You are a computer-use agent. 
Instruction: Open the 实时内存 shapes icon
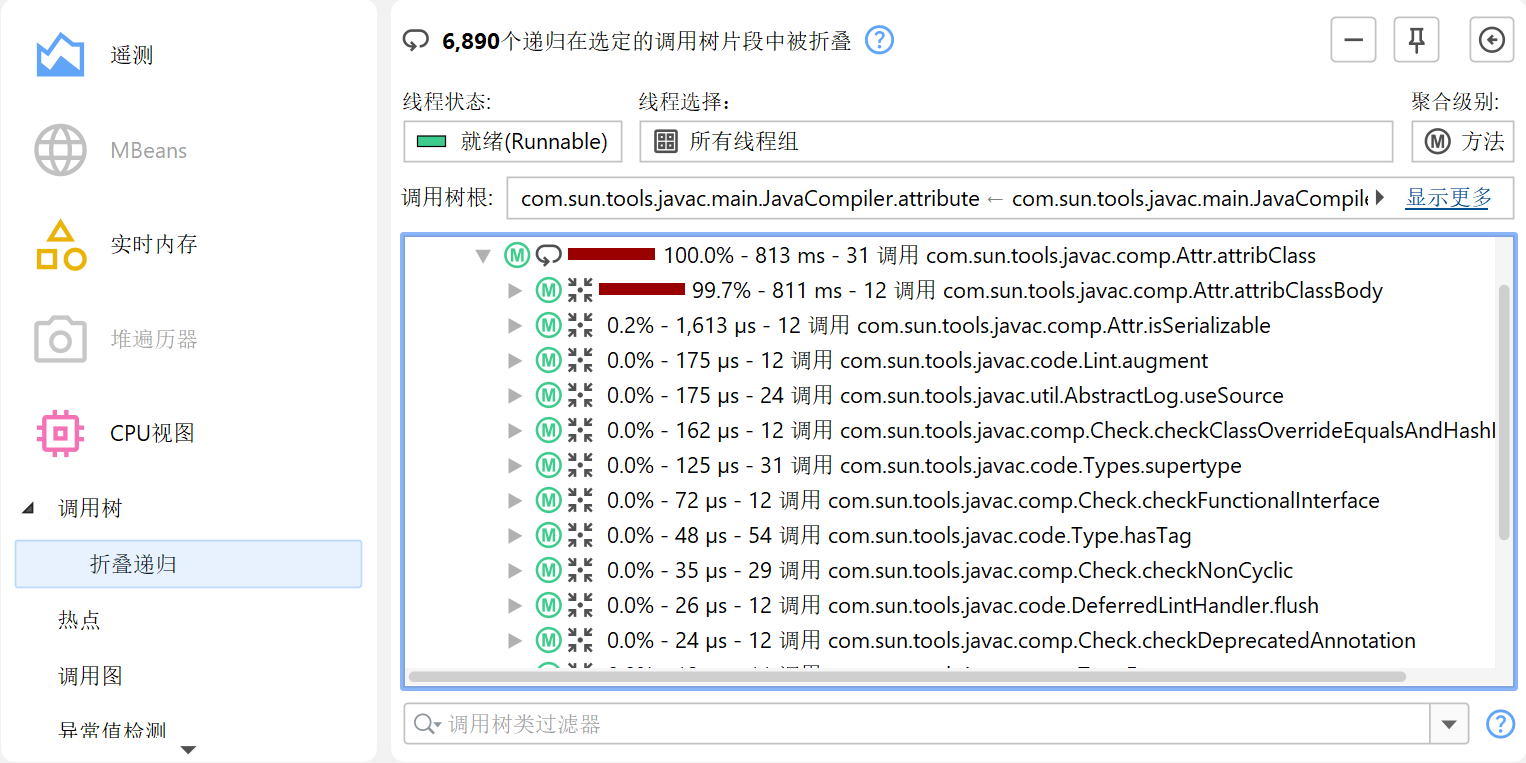point(60,245)
